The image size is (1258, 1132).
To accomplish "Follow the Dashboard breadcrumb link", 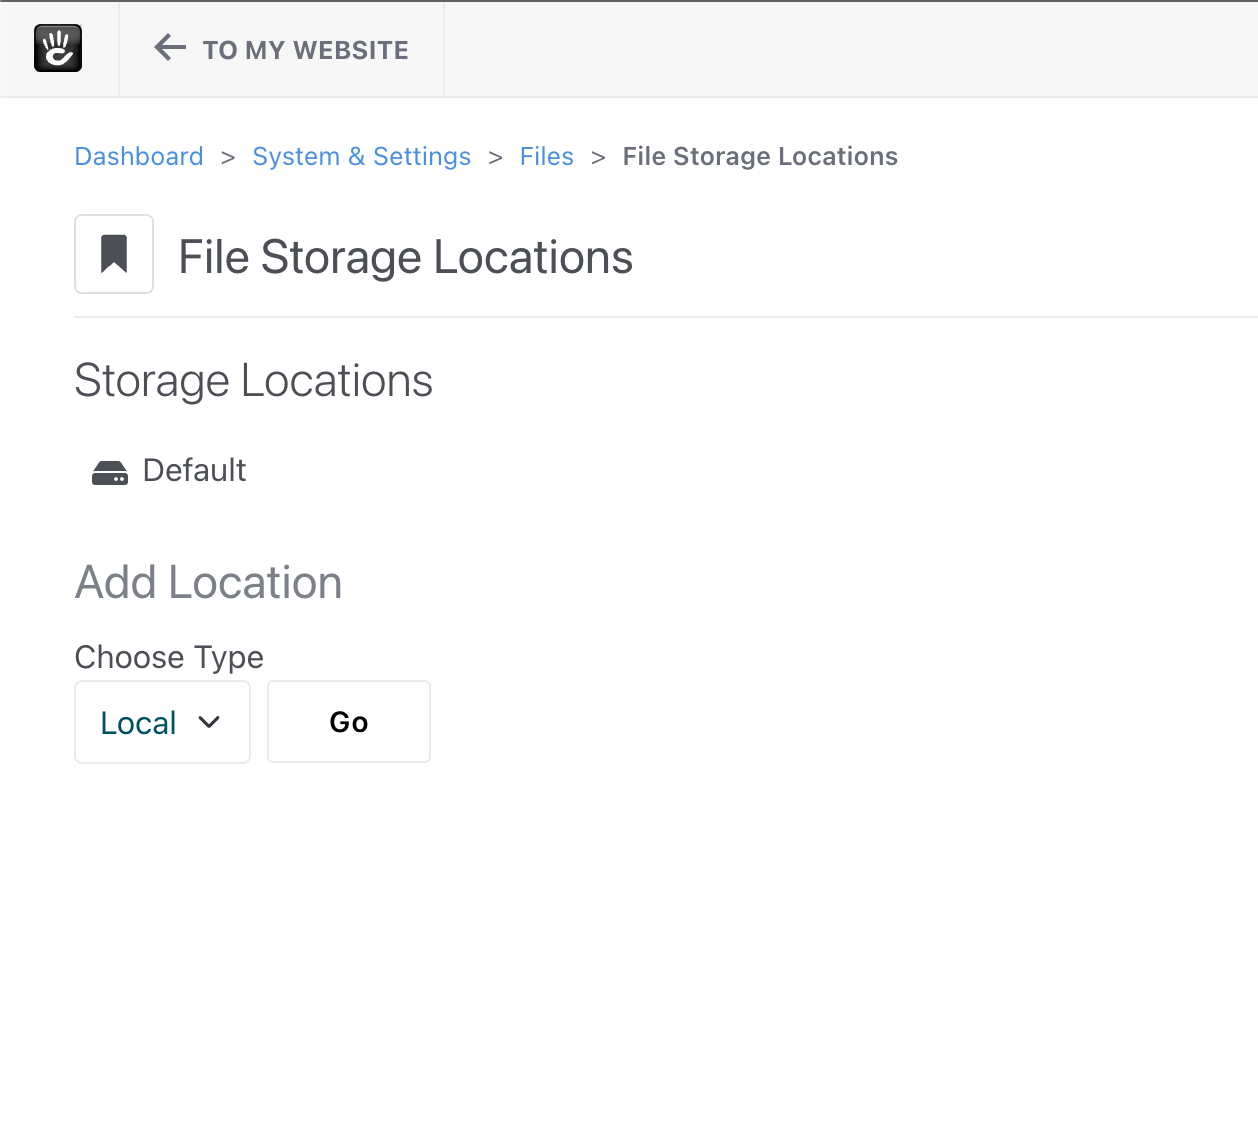I will click(139, 156).
